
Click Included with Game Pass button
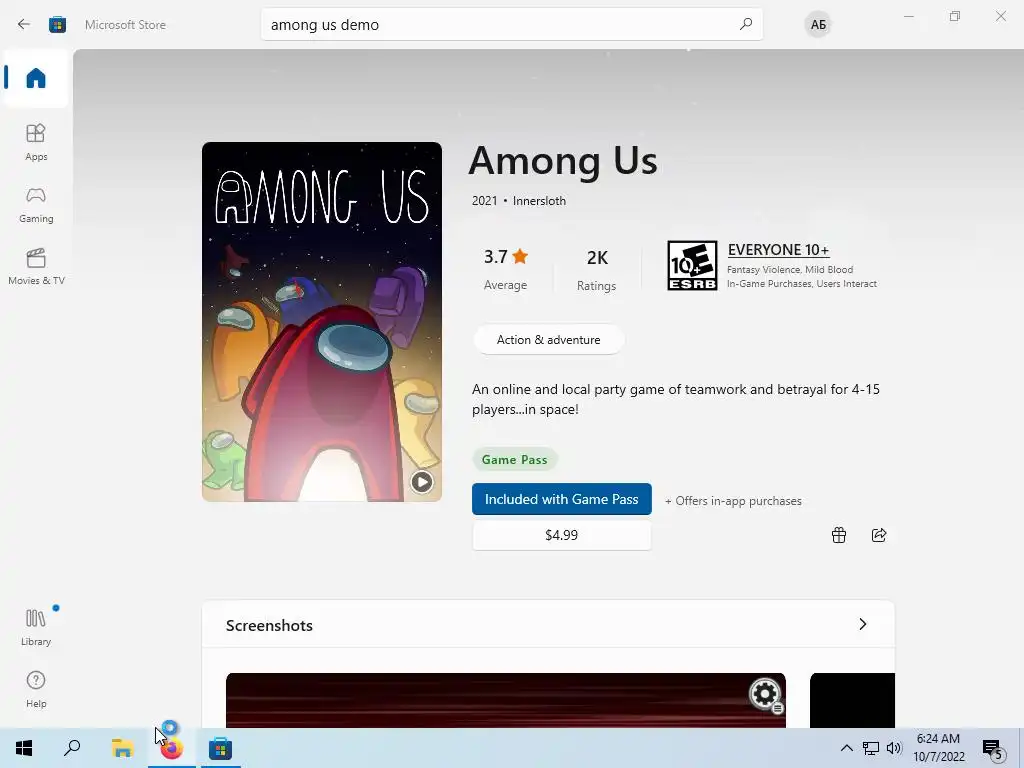(x=562, y=499)
